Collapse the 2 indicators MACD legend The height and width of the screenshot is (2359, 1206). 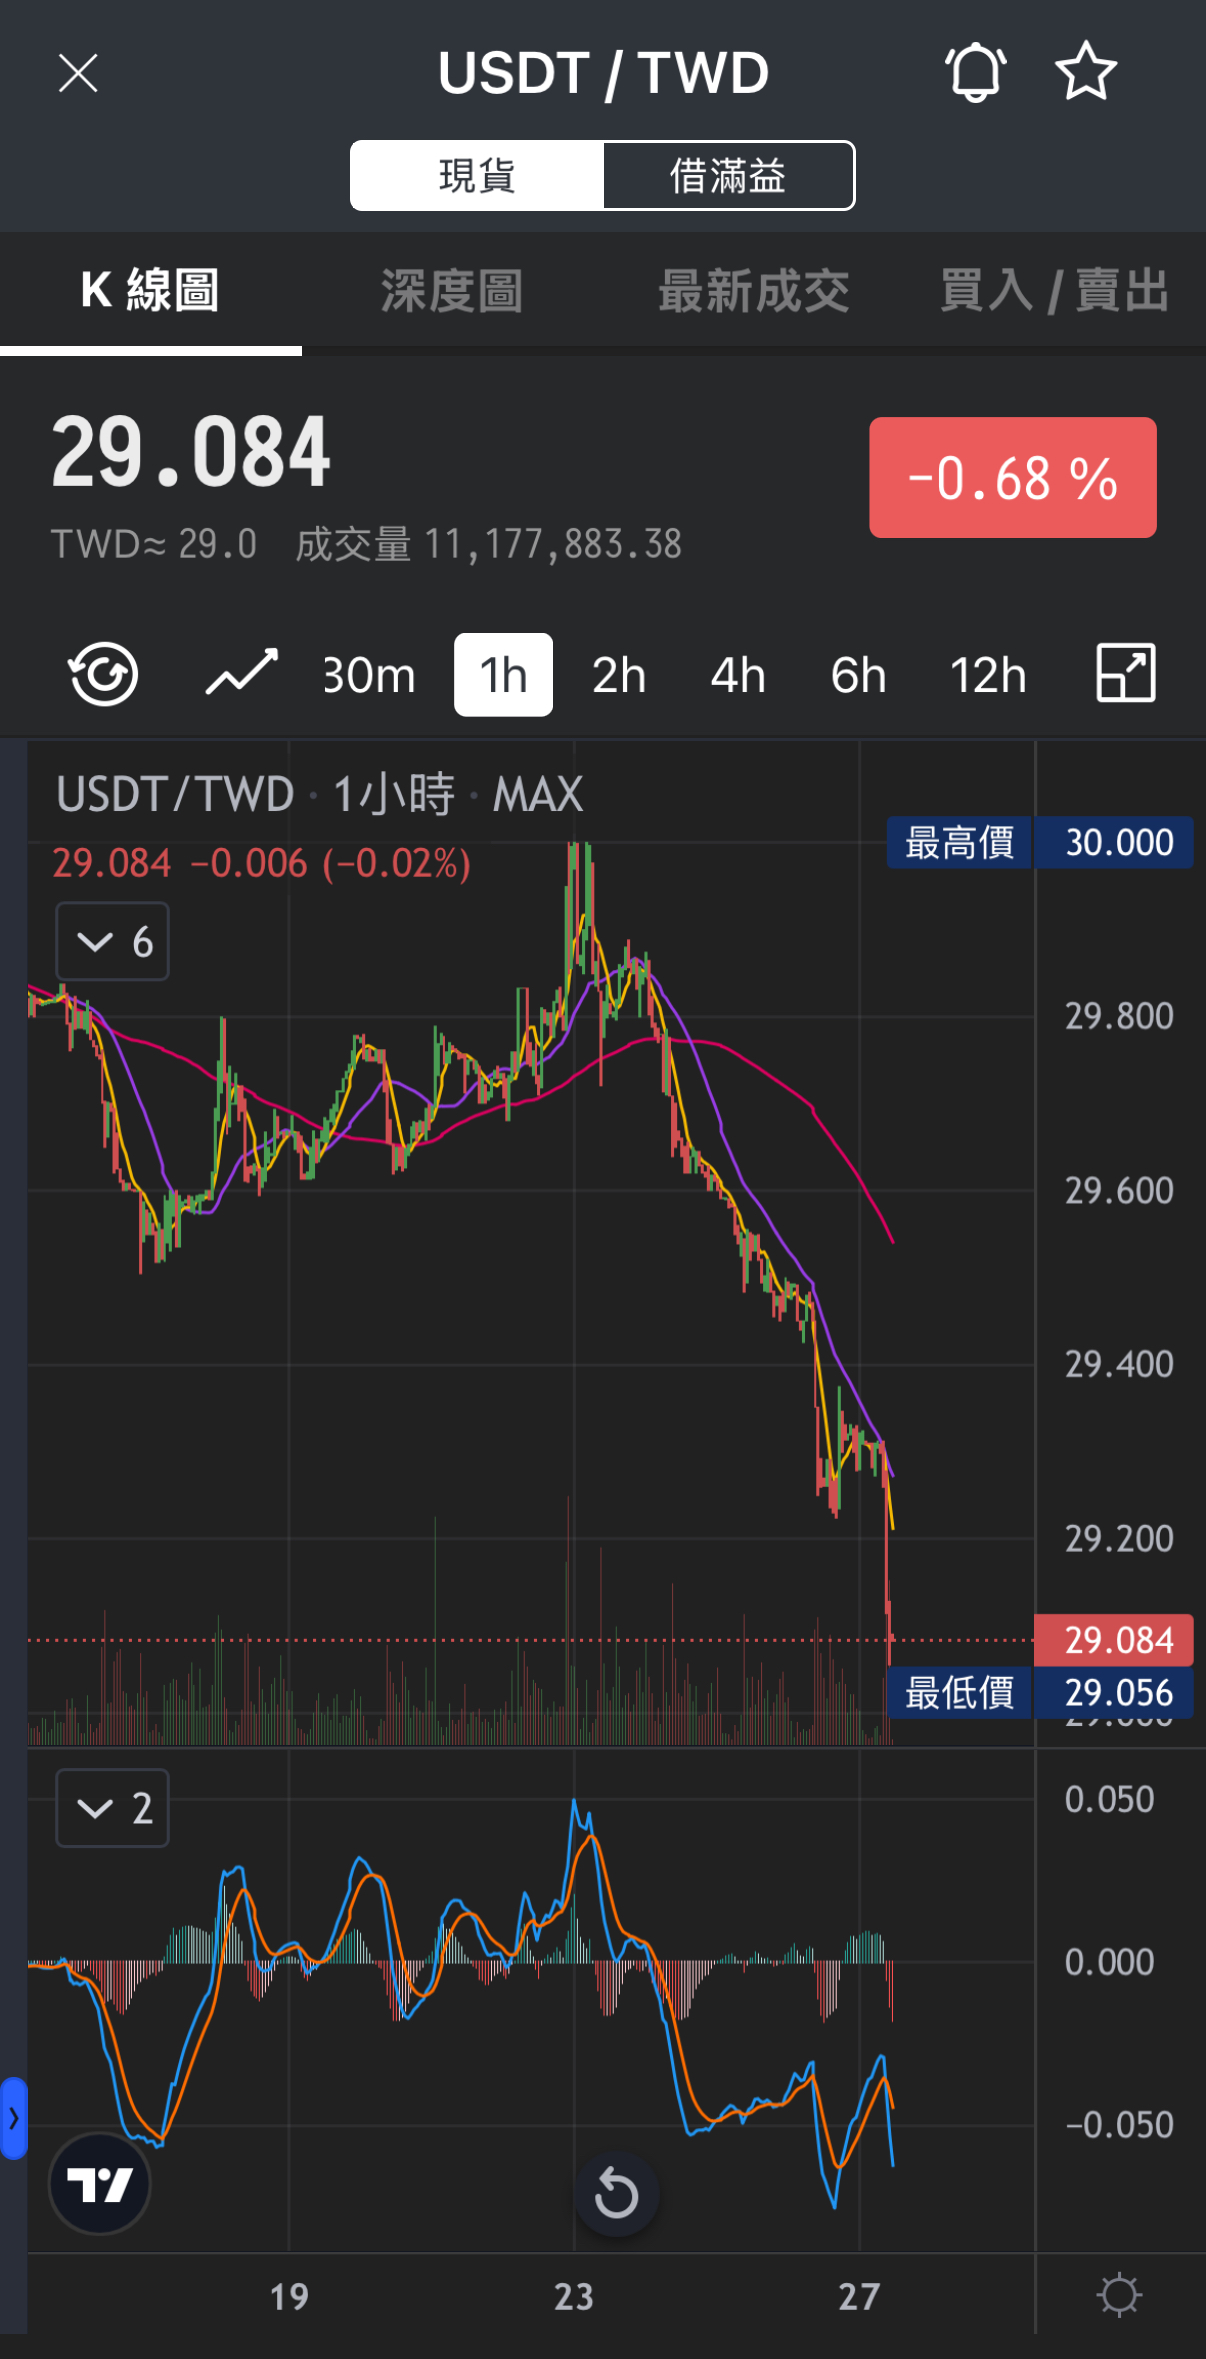point(96,1808)
